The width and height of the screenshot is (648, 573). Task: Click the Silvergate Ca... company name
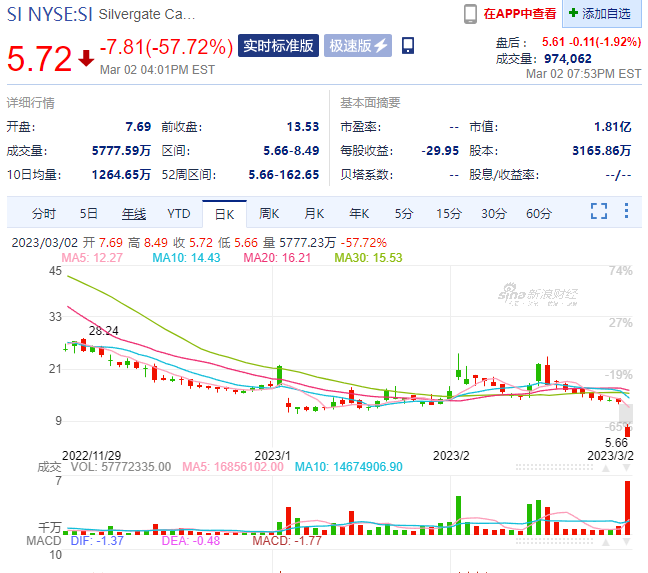[147, 14]
